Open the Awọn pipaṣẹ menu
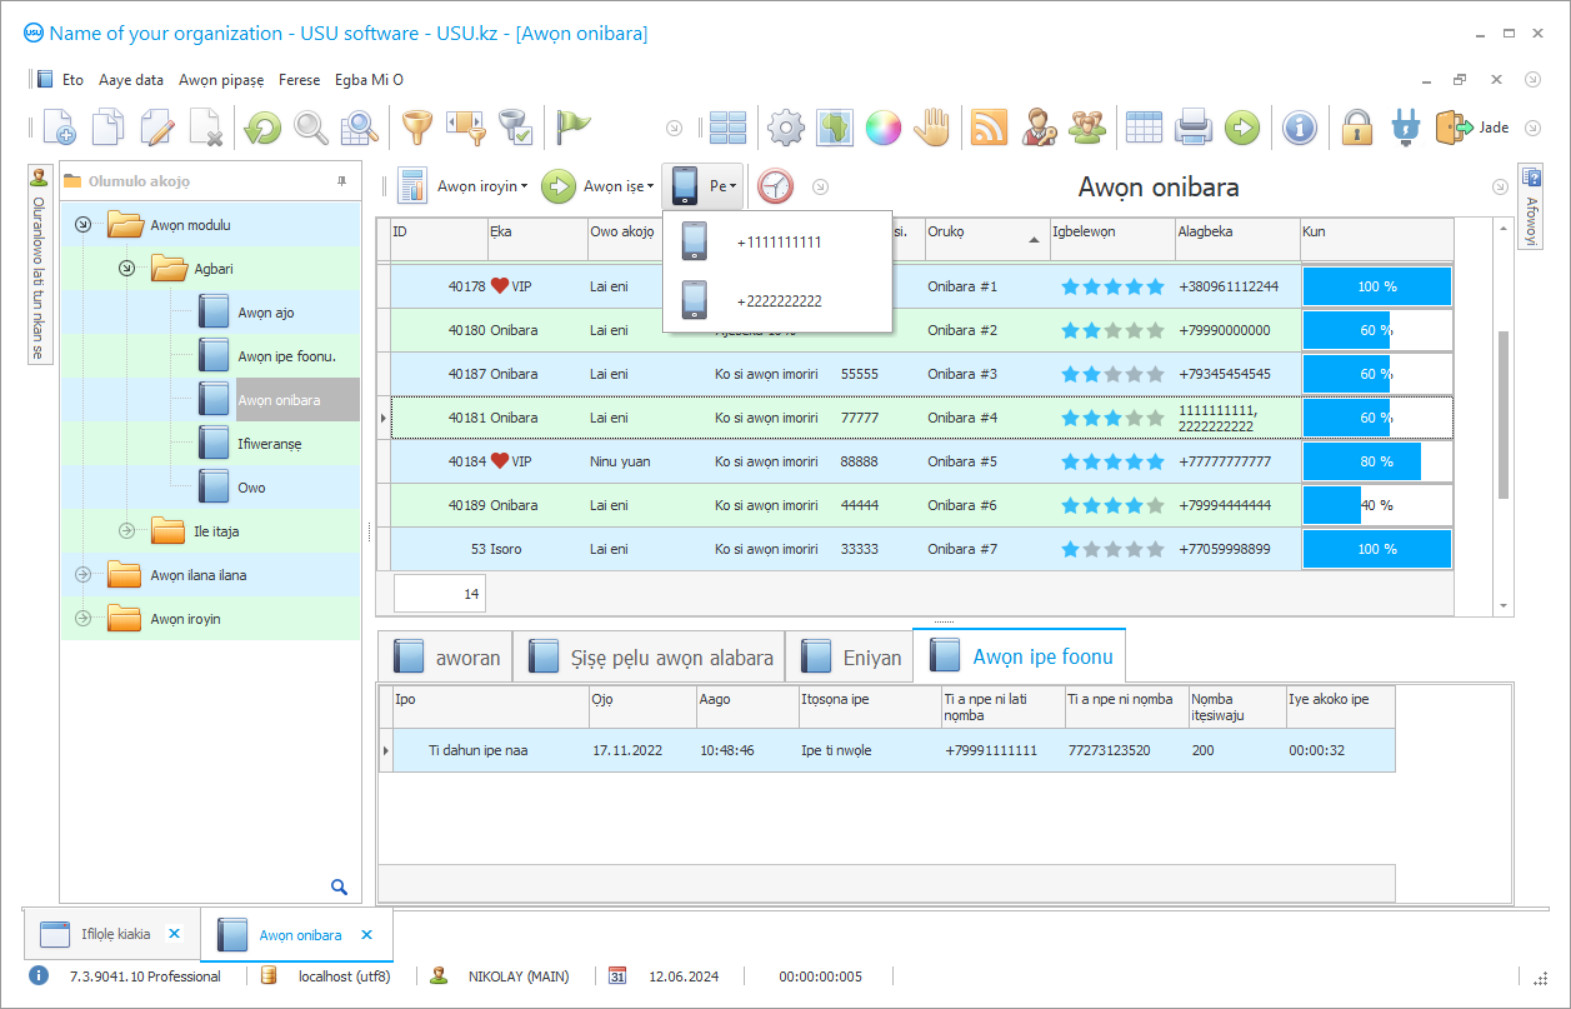The image size is (1571, 1009). 221,80
